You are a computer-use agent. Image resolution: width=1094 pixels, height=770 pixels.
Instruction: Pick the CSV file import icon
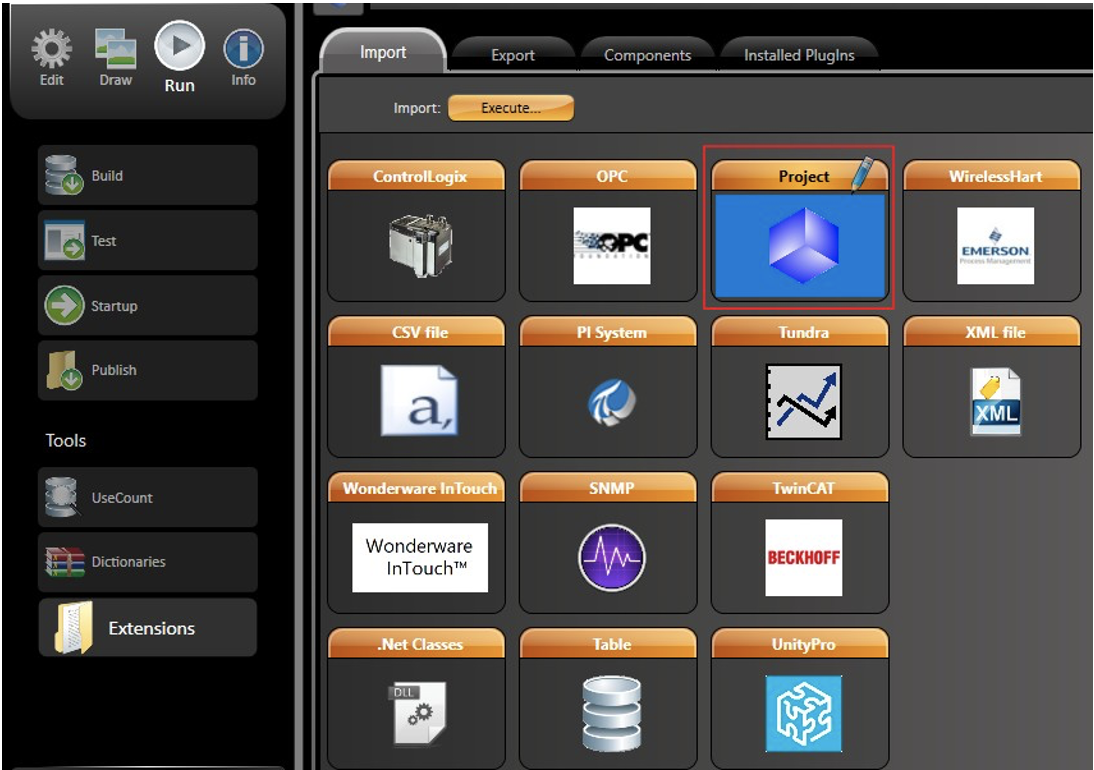tap(418, 401)
